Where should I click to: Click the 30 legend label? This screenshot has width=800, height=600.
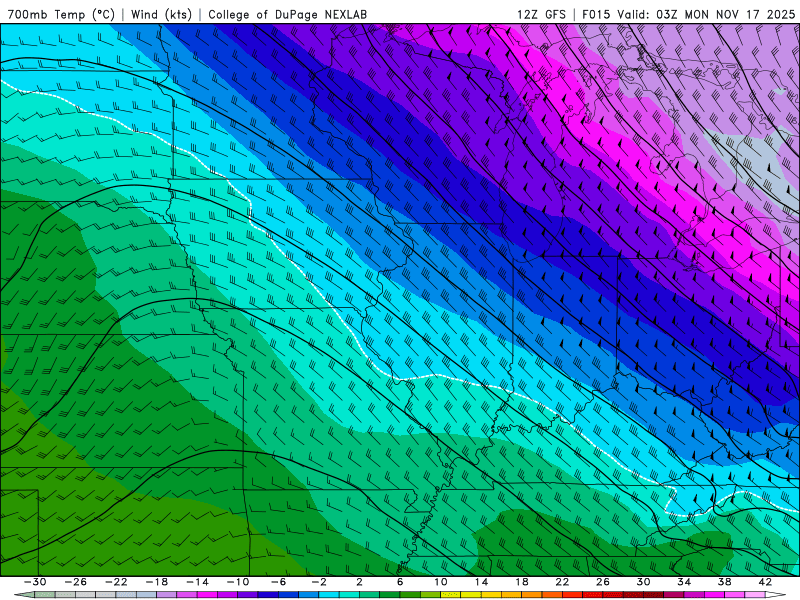click(643, 582)
